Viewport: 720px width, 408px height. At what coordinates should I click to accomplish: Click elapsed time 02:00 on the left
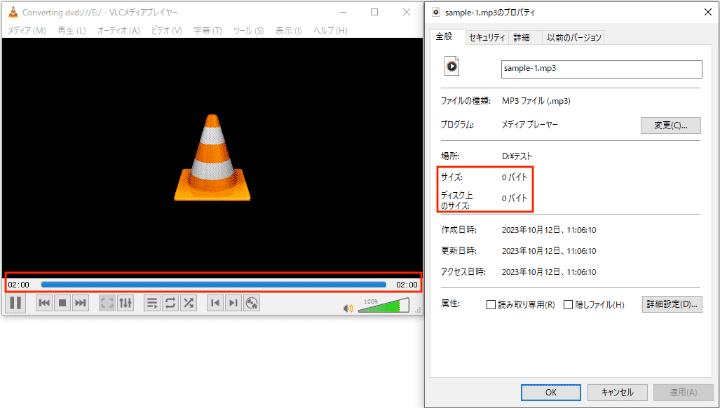18,285
